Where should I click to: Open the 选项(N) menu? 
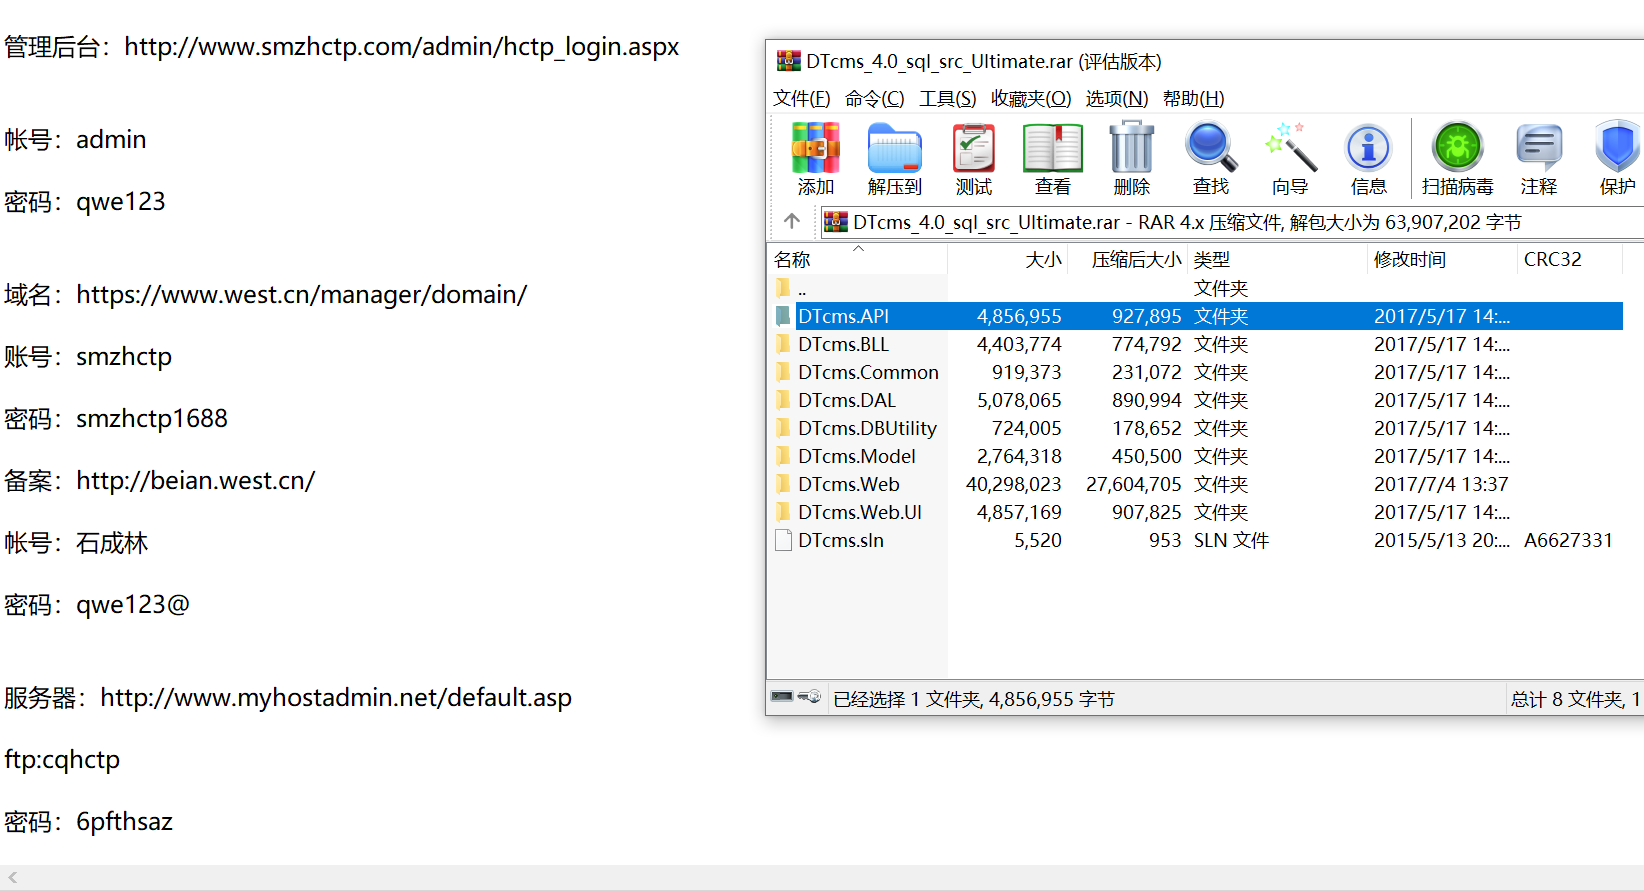(x=1117, y=98)
